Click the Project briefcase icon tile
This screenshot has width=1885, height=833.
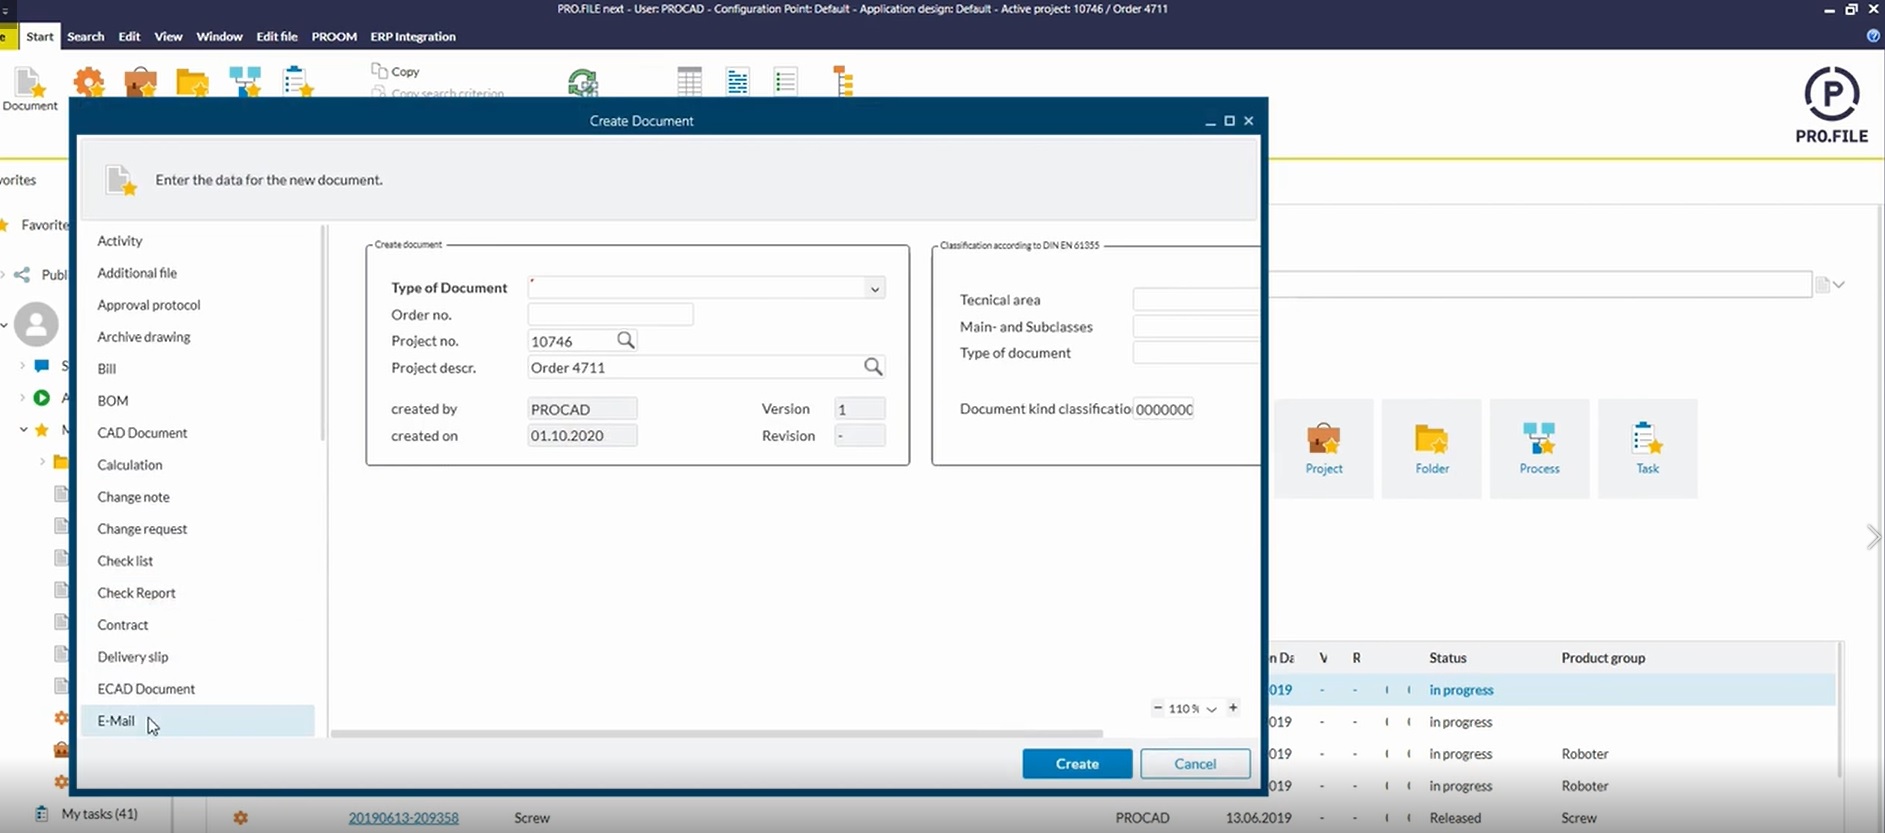1323,447
